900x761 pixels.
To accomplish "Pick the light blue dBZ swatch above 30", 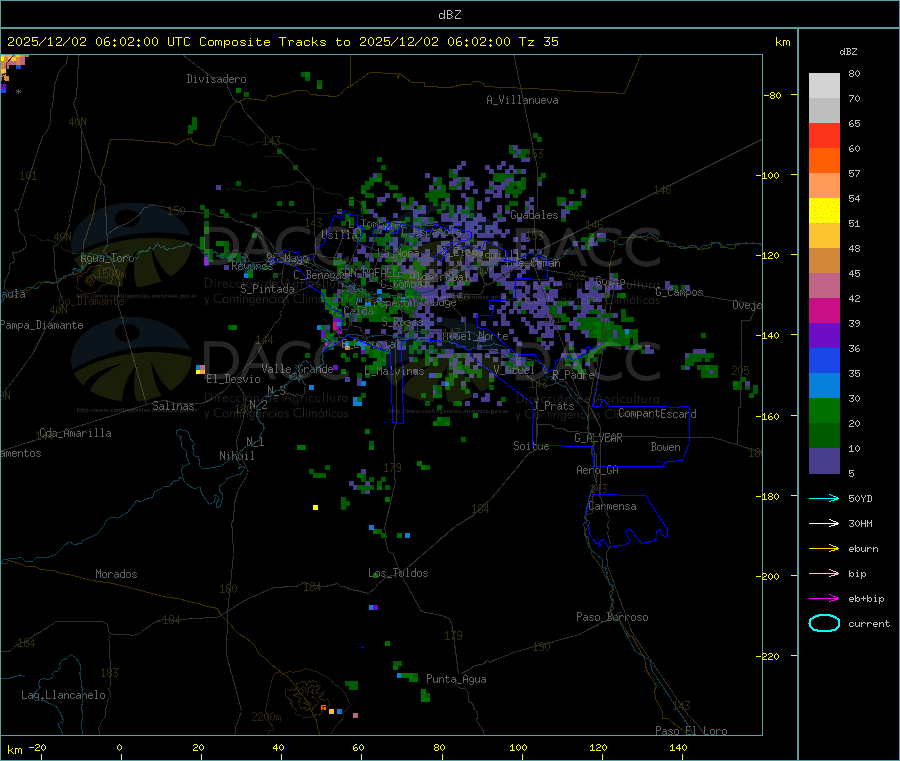I will 824,386.
